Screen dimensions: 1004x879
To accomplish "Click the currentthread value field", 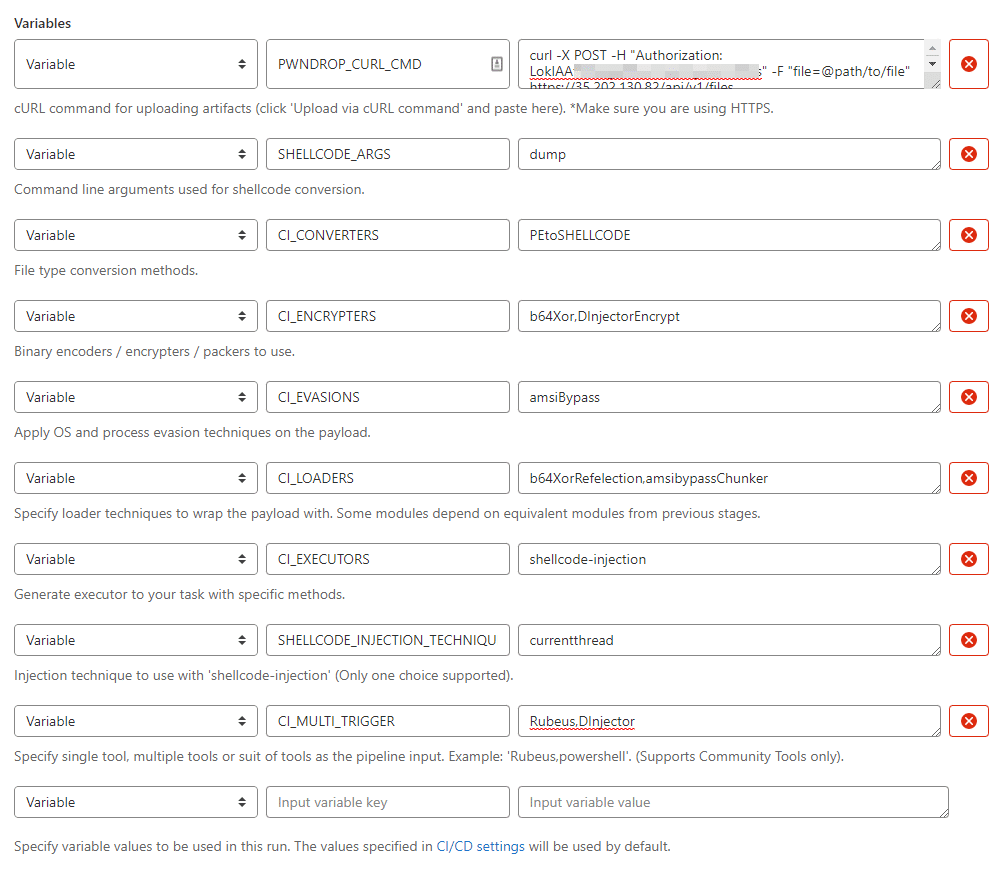I will pyautogui.click(x=728, y=640).
